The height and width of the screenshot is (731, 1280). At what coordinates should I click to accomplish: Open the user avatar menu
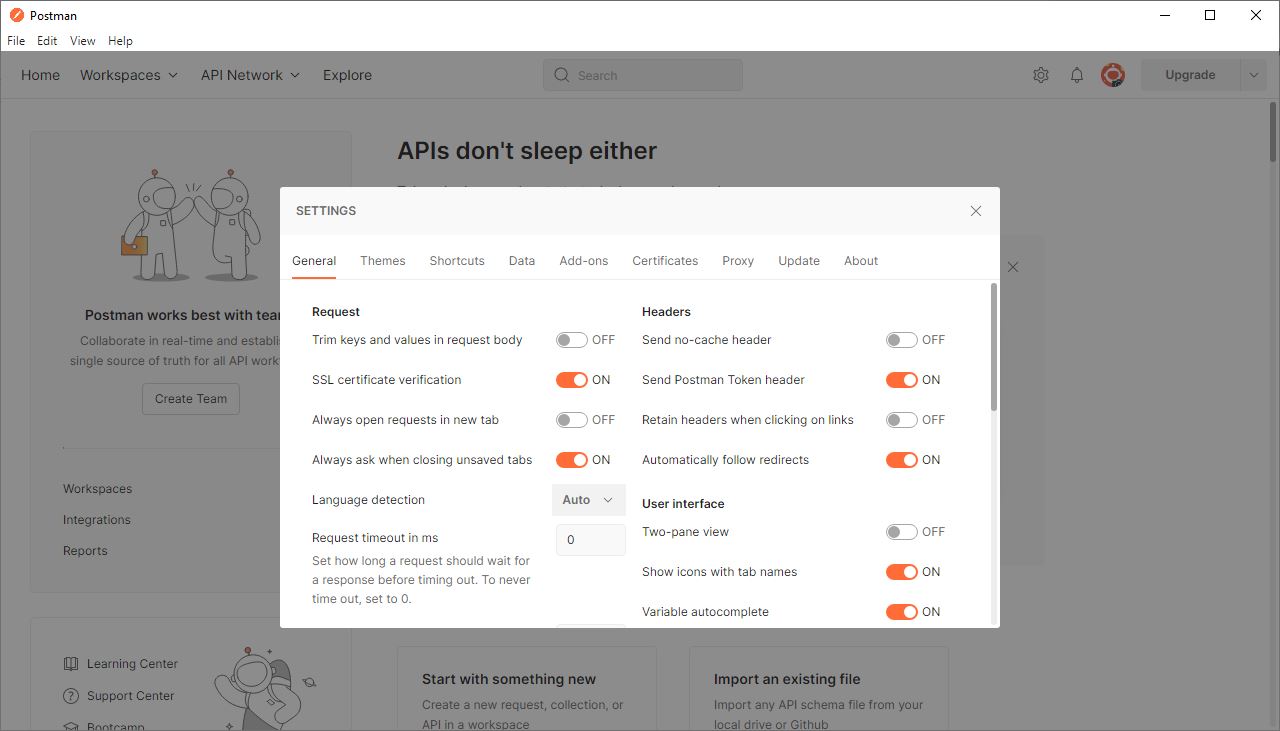[x=1113, y=75]
